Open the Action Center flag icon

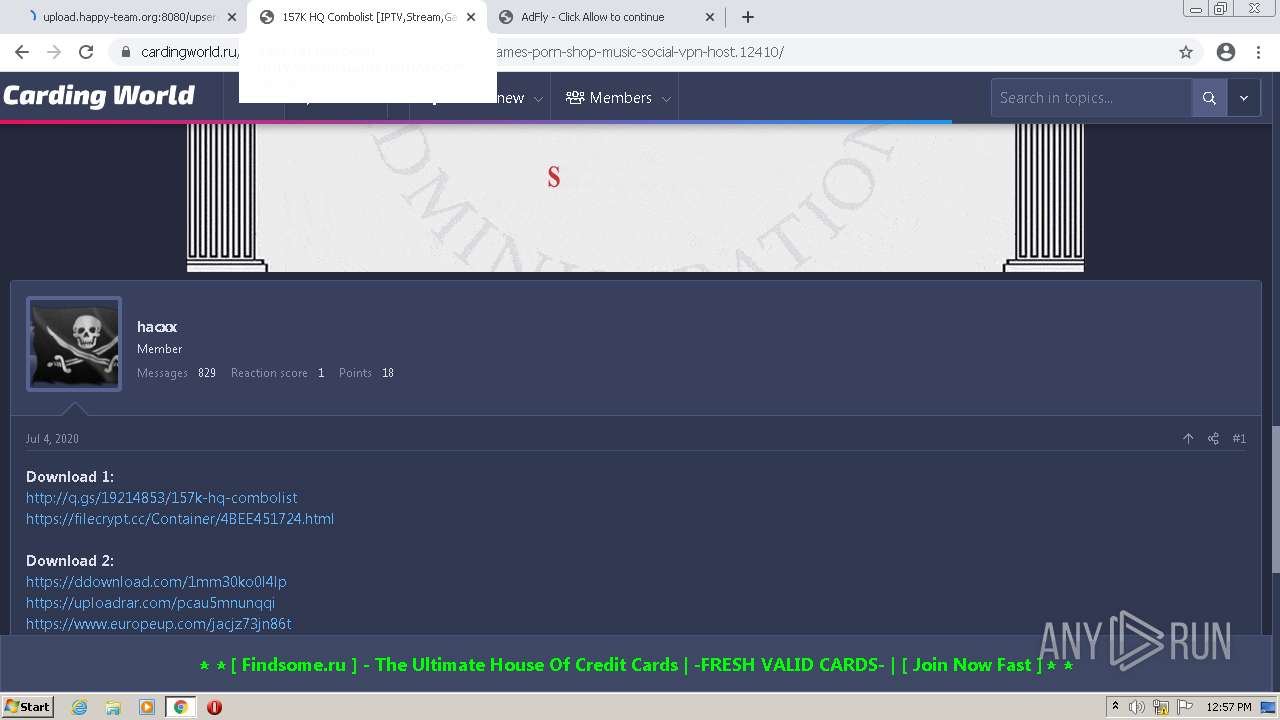pos(1183,707)
